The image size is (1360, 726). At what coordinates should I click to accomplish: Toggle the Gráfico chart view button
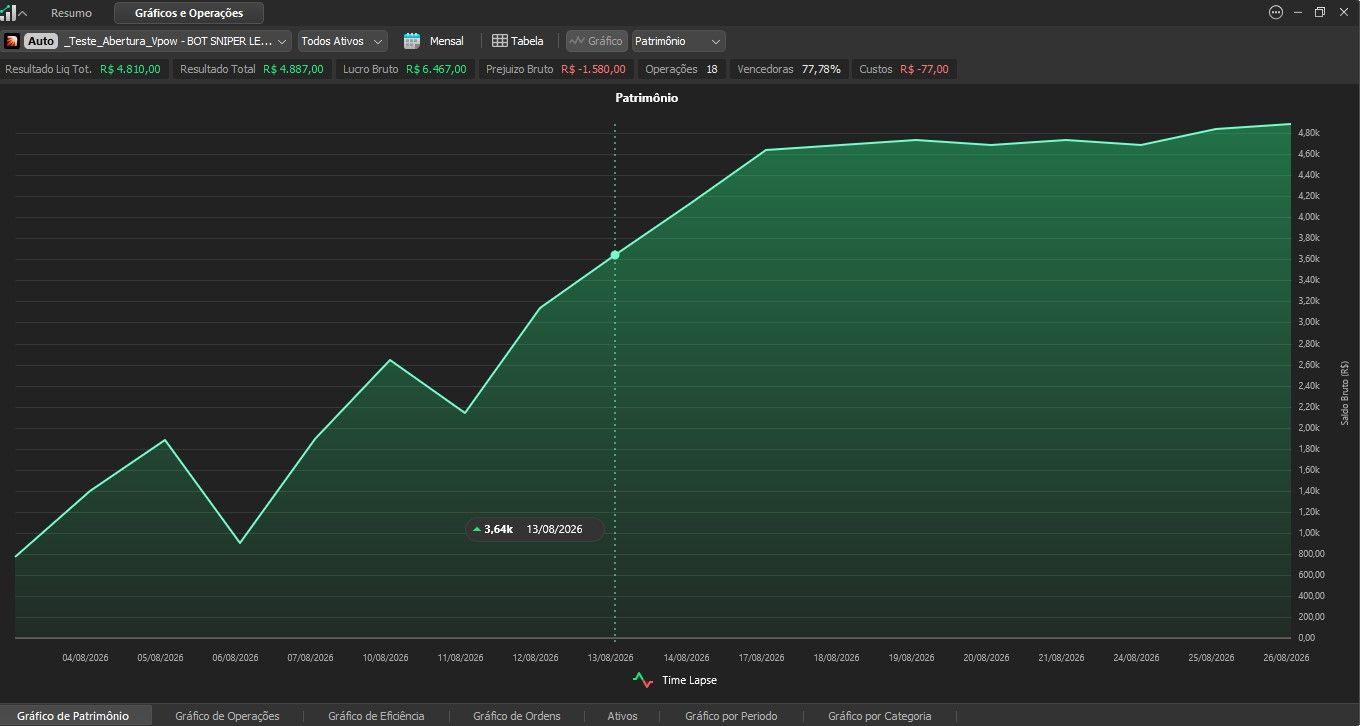pyautogui.click(x=596, y=41)
